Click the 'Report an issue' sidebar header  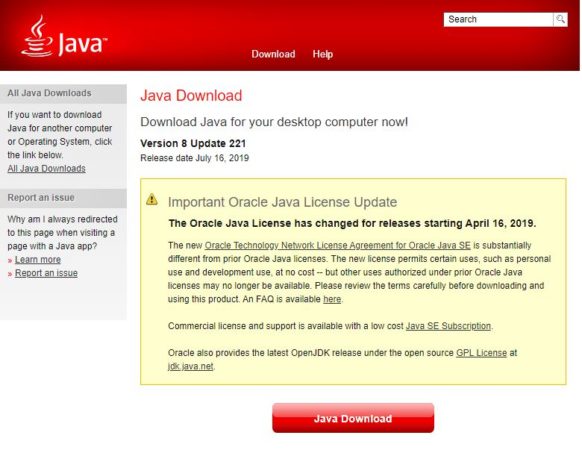click(x=63, y=198)
